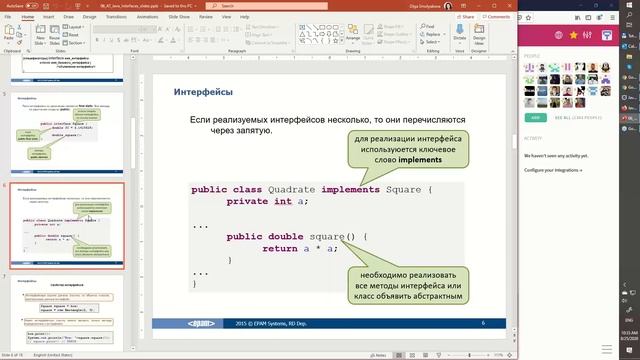This screenshot has width=640, height=360.
Task: Click the browser Library icon
Action: [577, 18]
